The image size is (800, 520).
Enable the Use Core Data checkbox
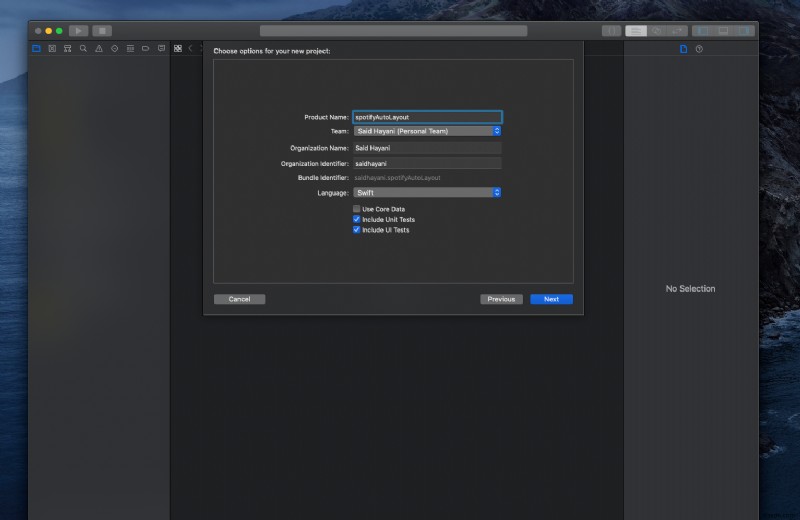[x=357, y=209]
